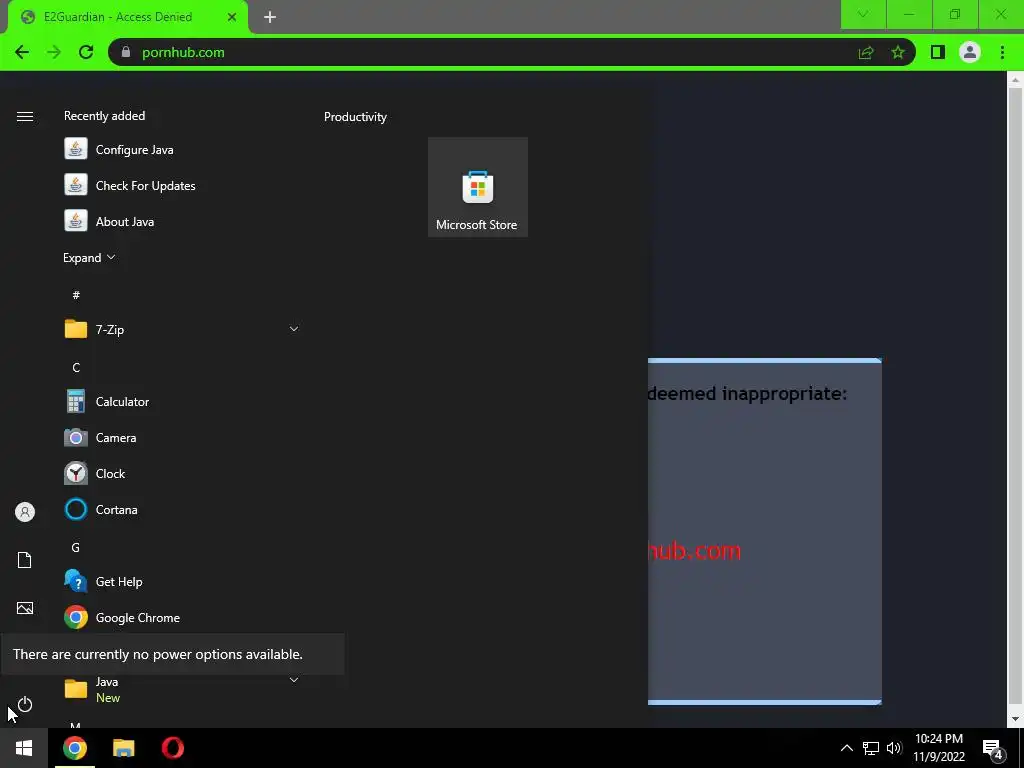Click the Power button in Start
Image resolution: width=1024 pixels, height=768 pixels.
(25, 705)
